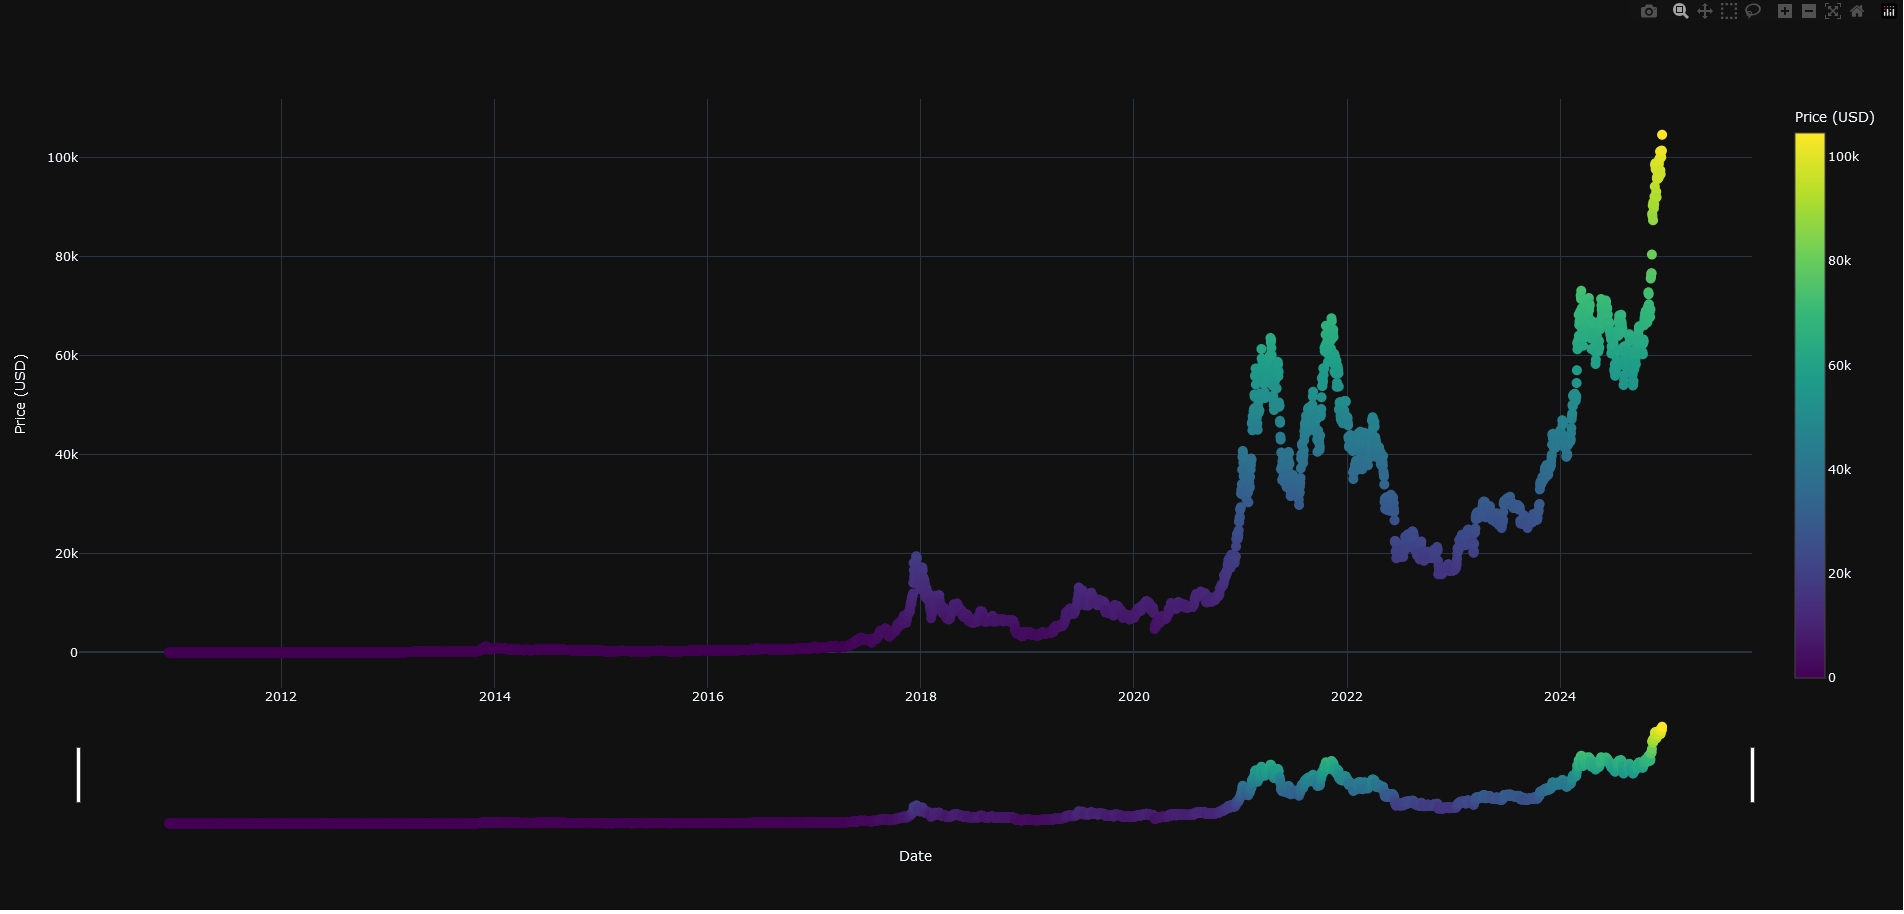Choose the Lasso Select tool
1904x914 pixels.
tap(1753, 11)
